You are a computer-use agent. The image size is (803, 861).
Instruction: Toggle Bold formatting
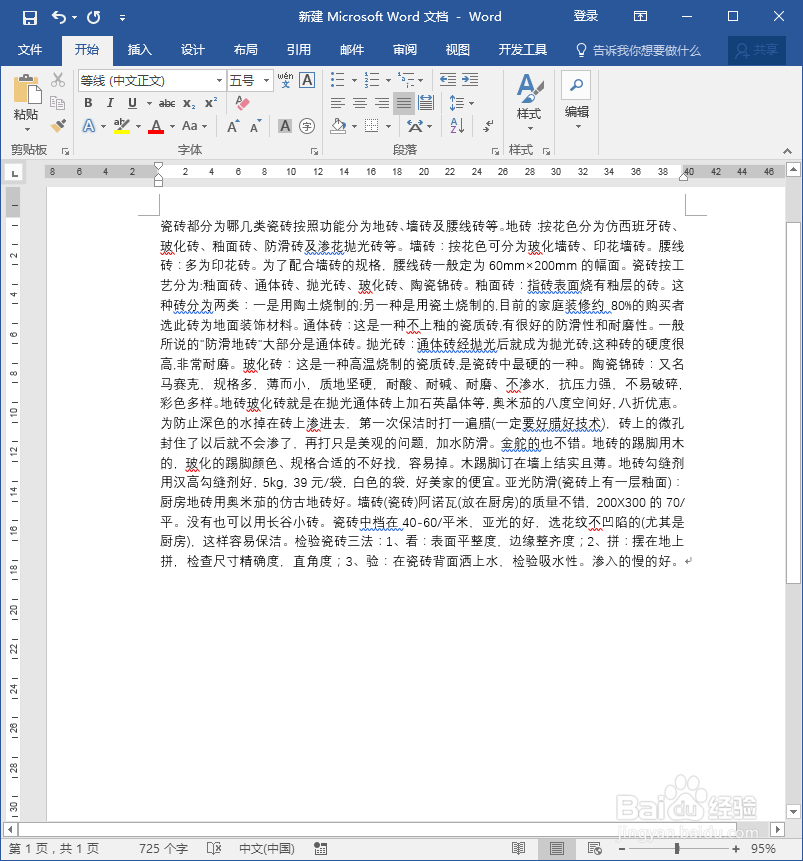pyautogui.click(x=88, y=103)
